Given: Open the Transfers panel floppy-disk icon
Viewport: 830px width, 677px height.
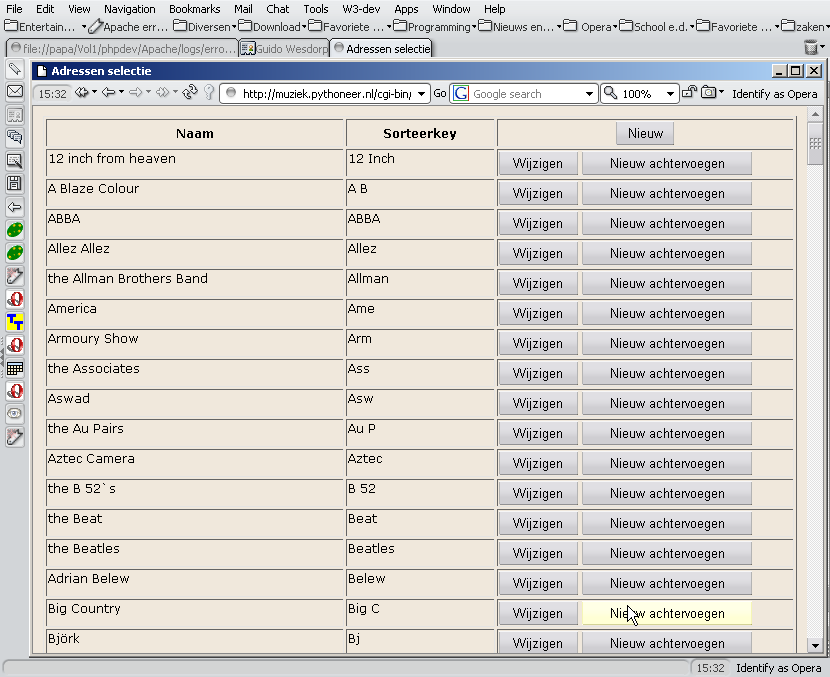Looking at the screenshot, I should (14, 184).
